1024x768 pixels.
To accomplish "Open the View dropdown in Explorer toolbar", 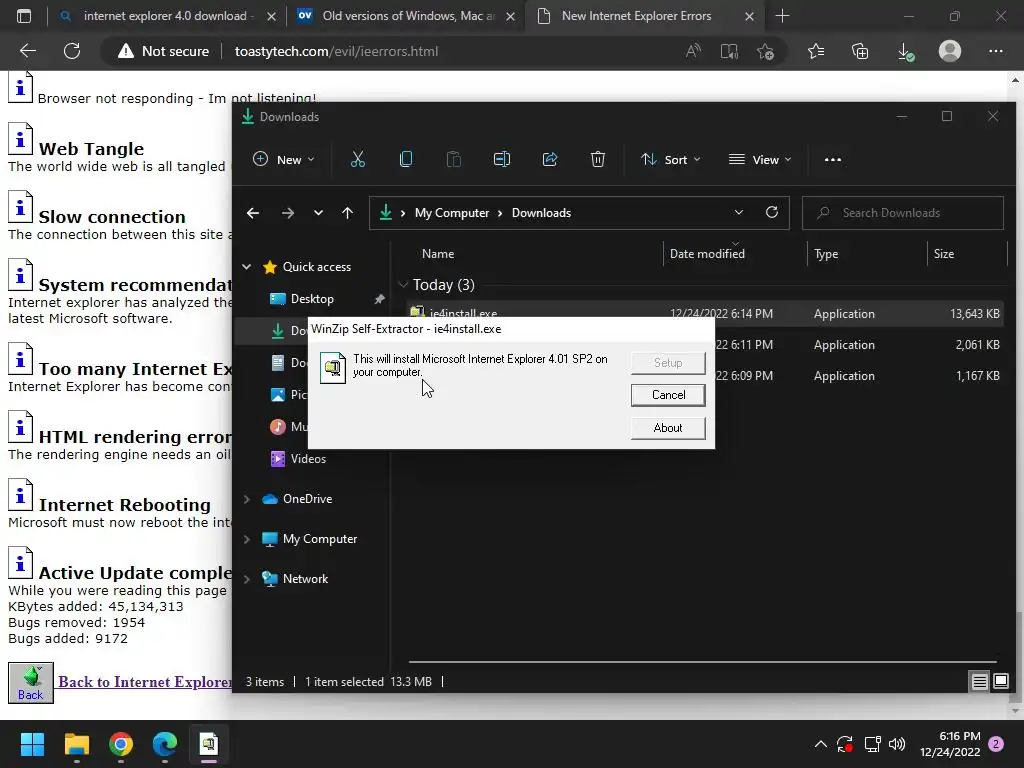I will coord(760,159).
